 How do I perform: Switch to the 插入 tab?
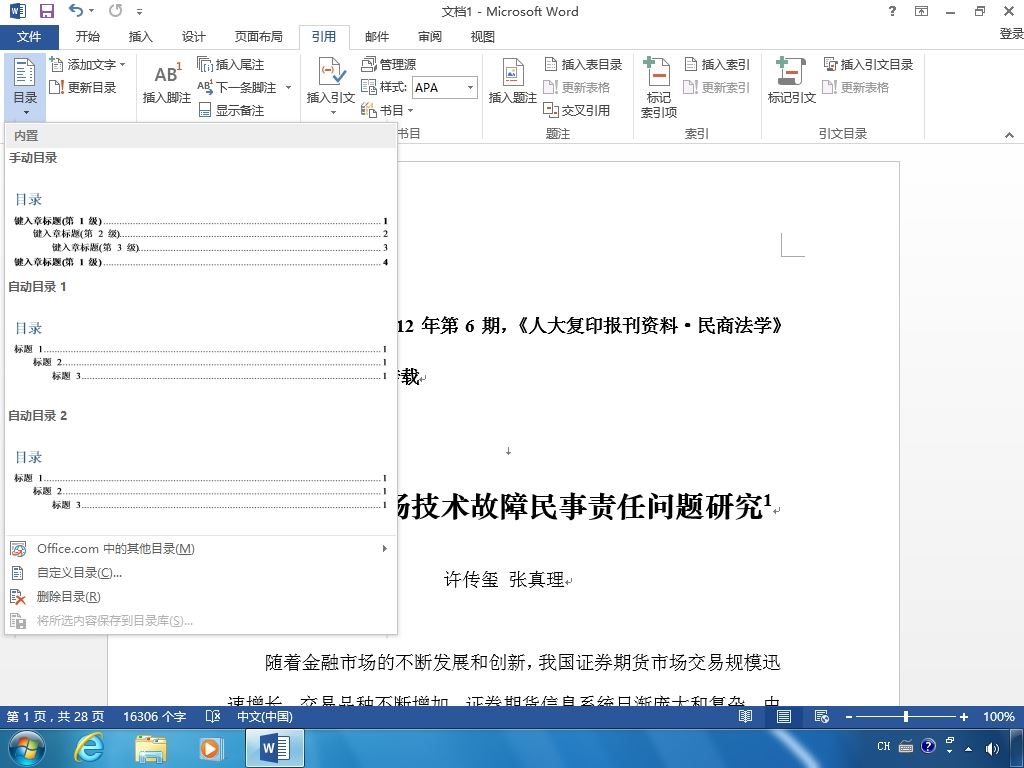(140, 37)
